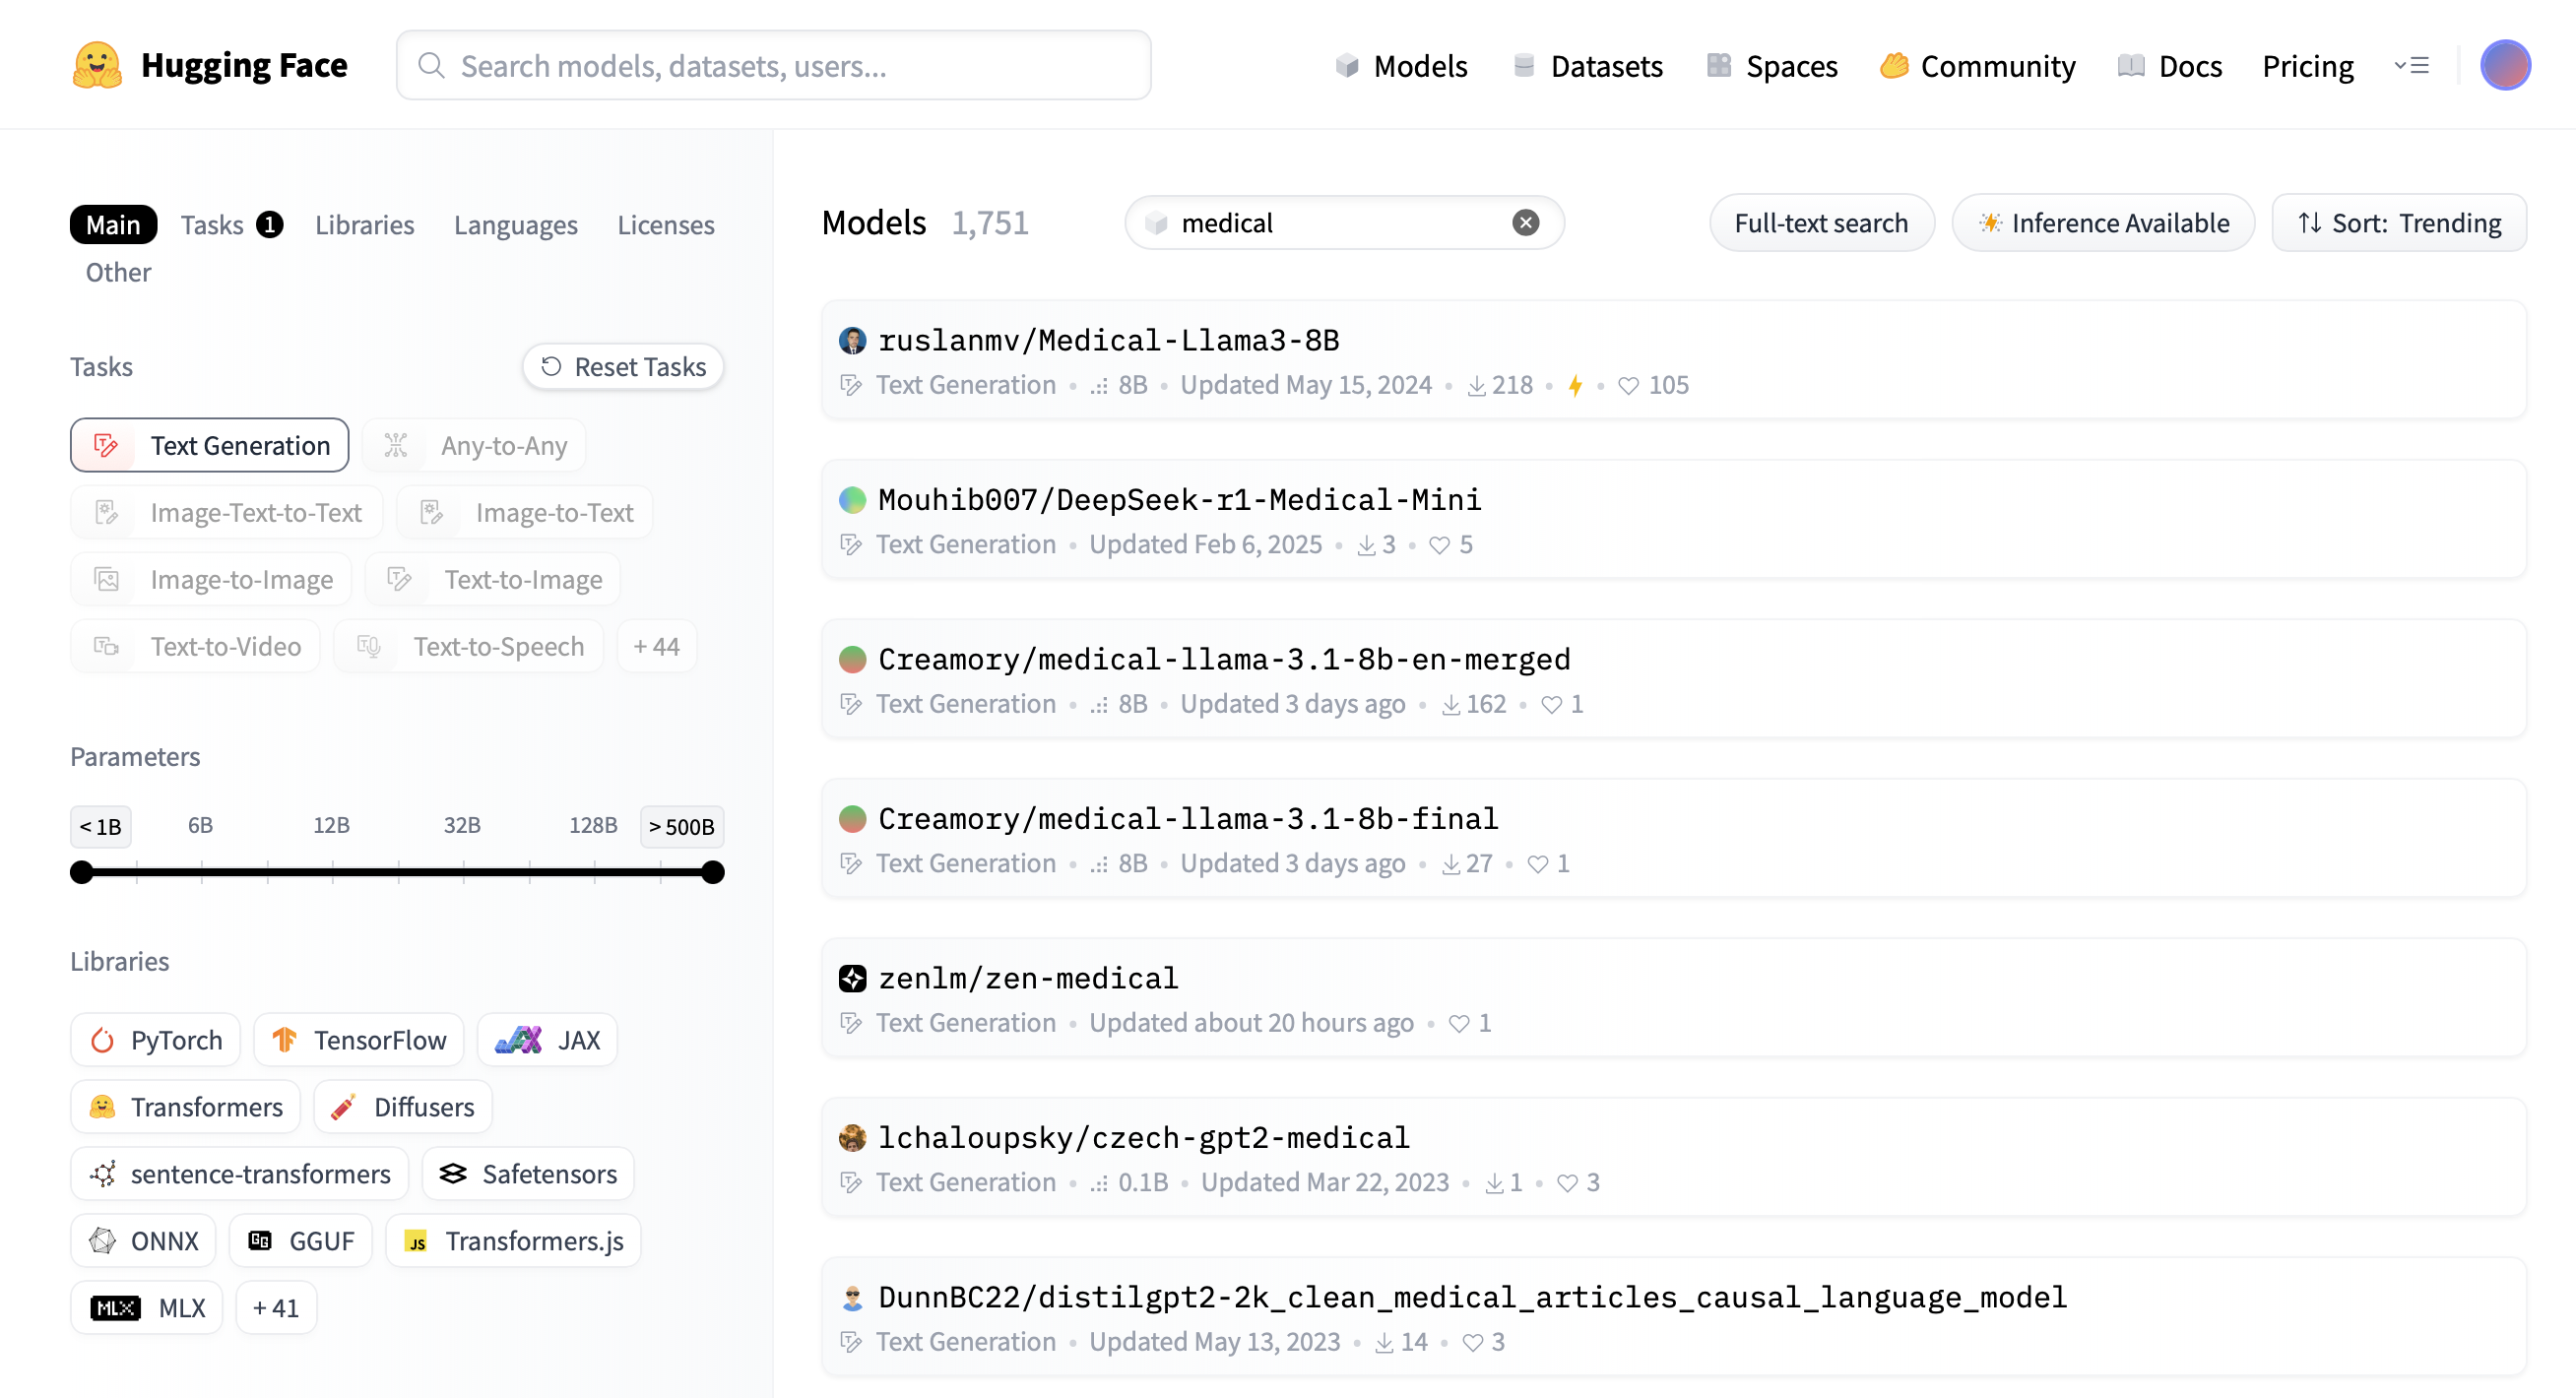Click the right handle of Parameters slider

coord(712,872)
